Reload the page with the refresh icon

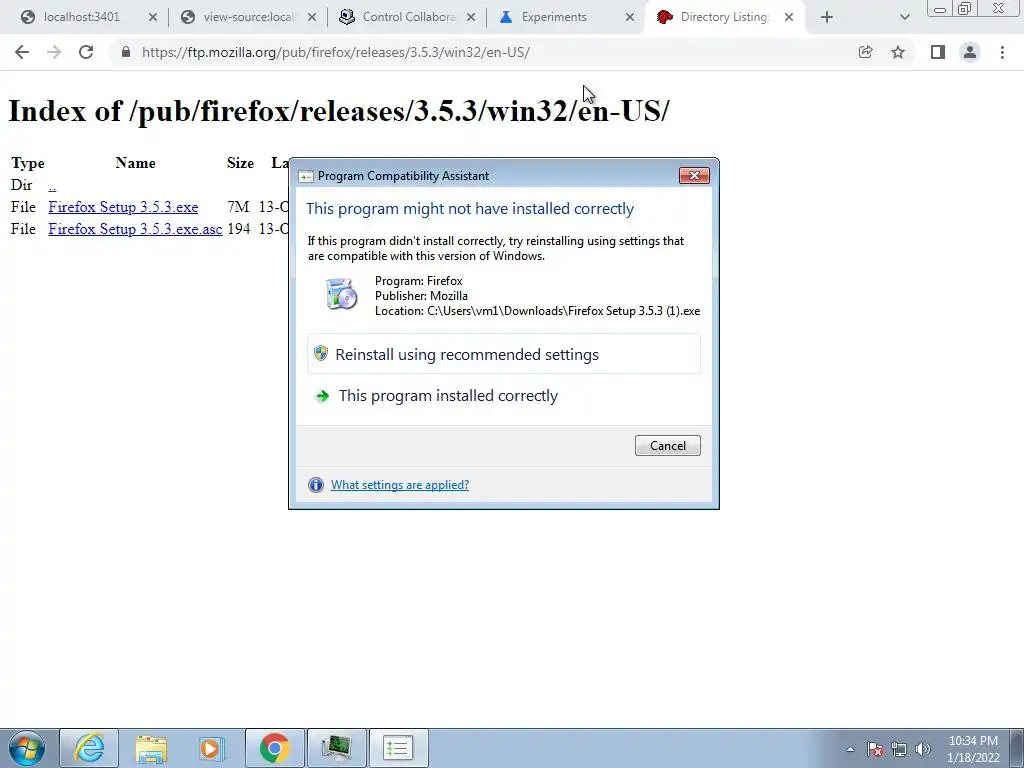point(86,52)
